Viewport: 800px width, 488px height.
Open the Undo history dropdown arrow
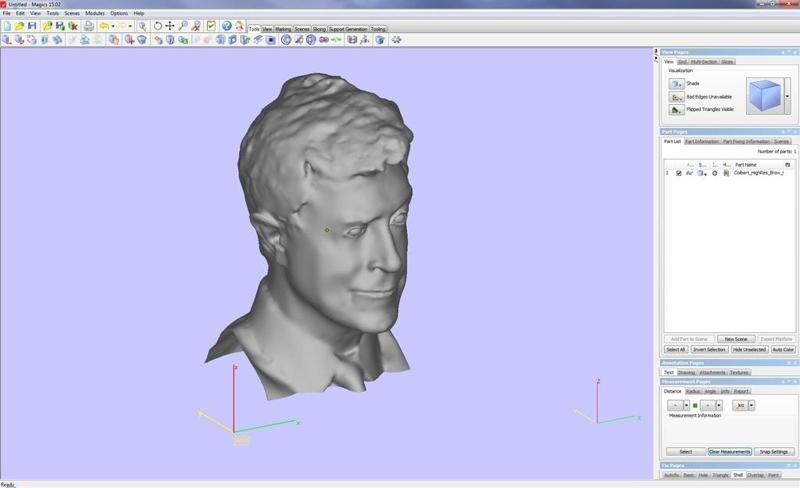pyautogui.click(x=113, y=26)
